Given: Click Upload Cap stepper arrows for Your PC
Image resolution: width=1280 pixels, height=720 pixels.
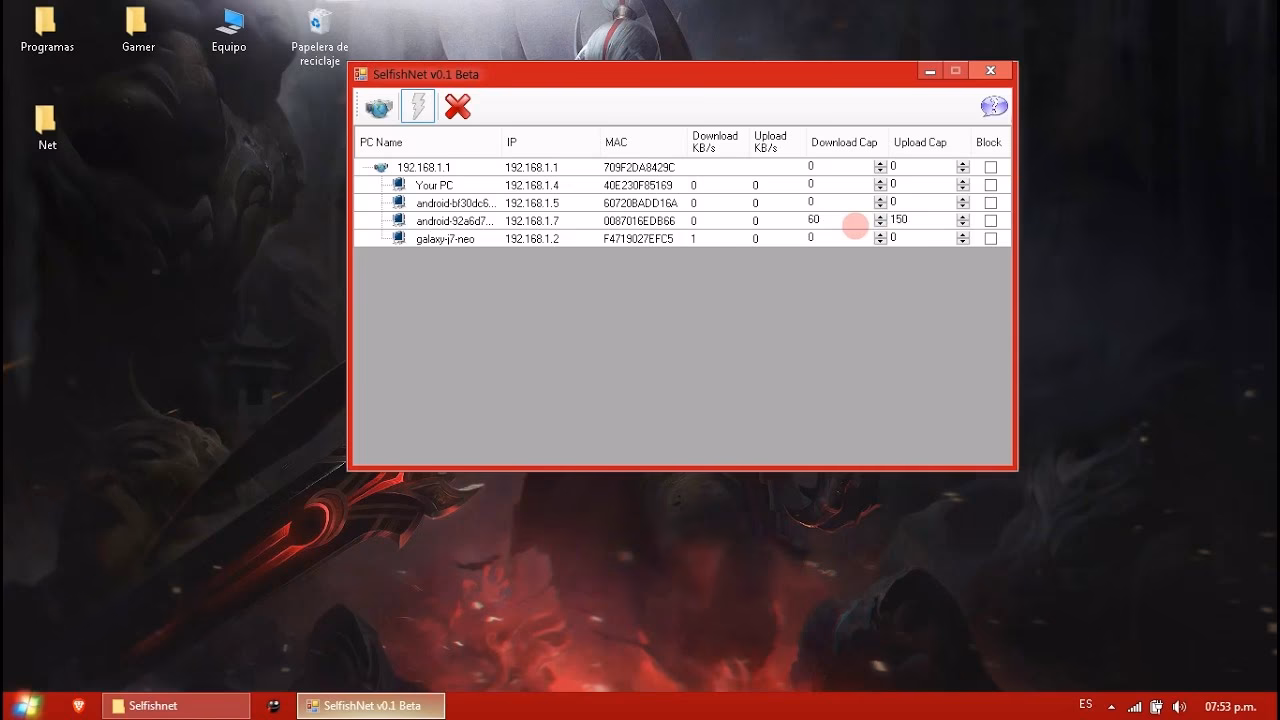Looking at the screenshot, I should 963,185.
